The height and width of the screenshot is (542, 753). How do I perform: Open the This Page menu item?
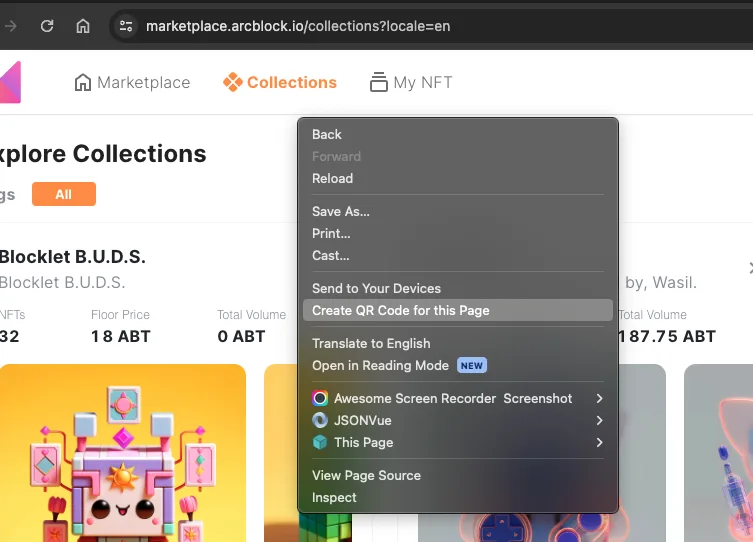coord(458,442)
